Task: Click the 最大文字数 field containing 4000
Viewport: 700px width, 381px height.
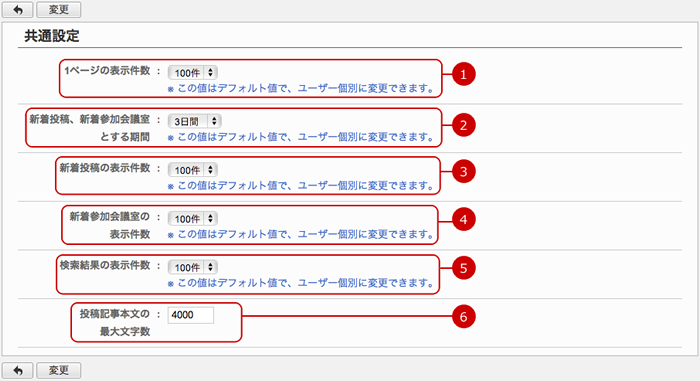Action: pyautogui.click(x=191, y=315)
